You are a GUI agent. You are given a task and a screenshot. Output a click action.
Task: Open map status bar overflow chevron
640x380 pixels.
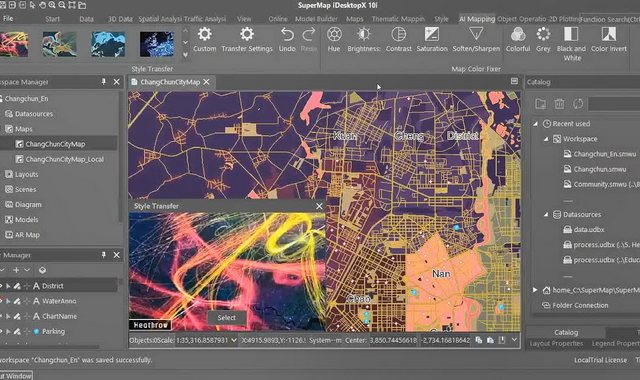(x=514, y=340)
